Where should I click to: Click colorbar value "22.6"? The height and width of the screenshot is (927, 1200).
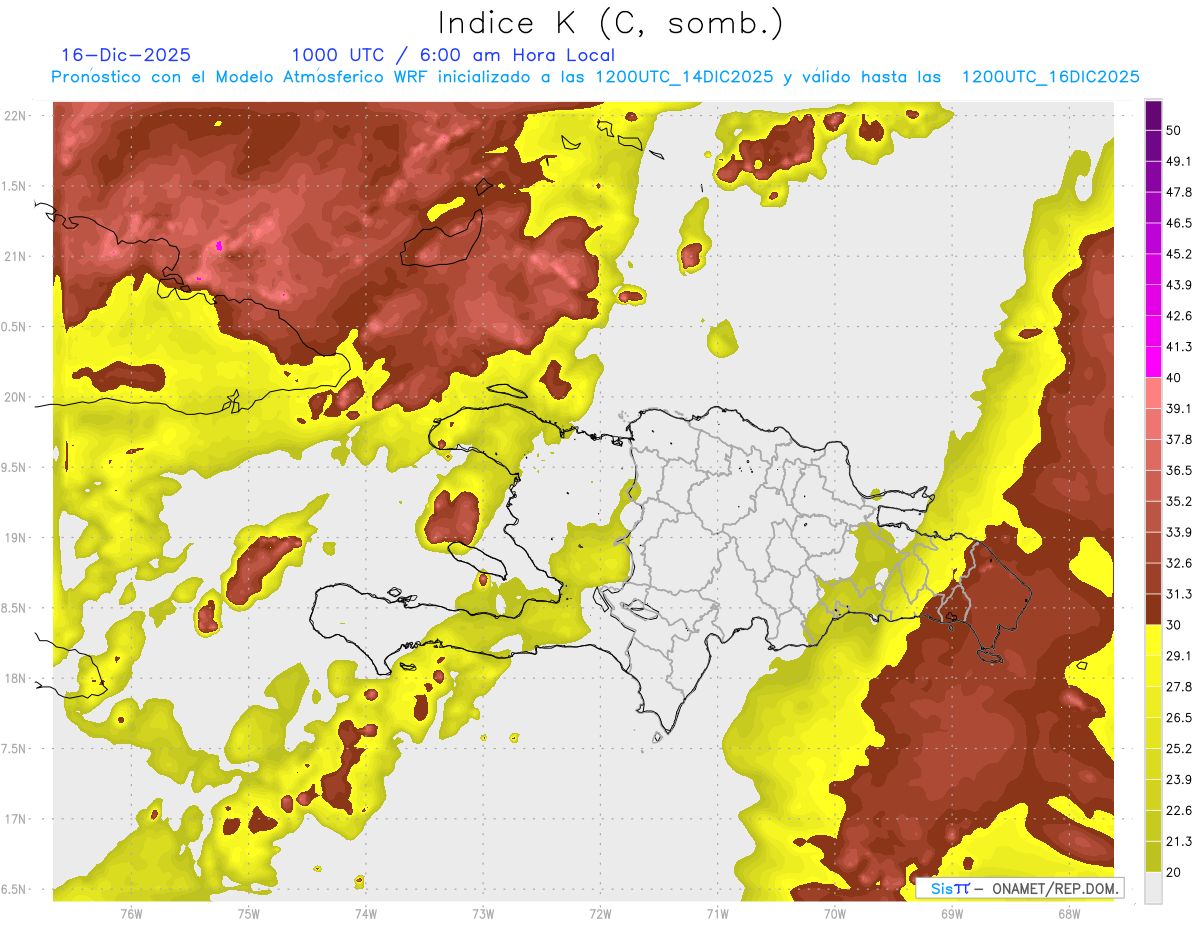(x=1179, y=811)
